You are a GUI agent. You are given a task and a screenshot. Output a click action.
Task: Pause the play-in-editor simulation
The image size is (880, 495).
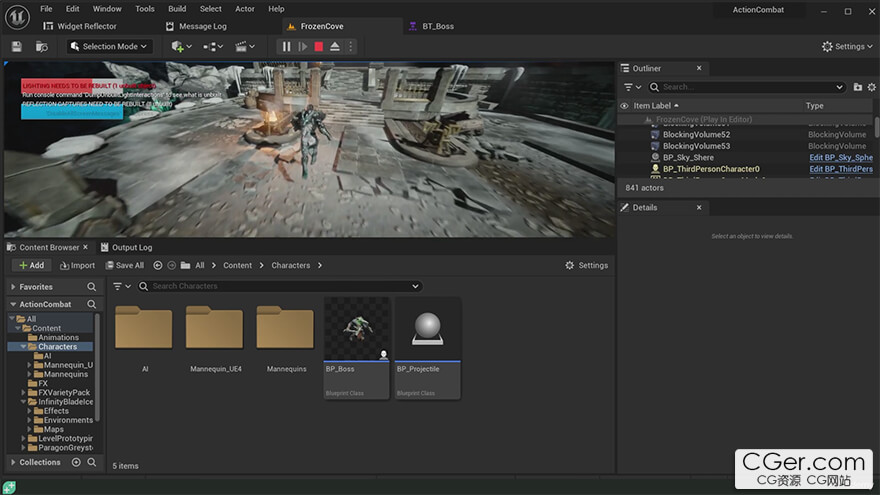pyautogui.click(x=287, y=46)
